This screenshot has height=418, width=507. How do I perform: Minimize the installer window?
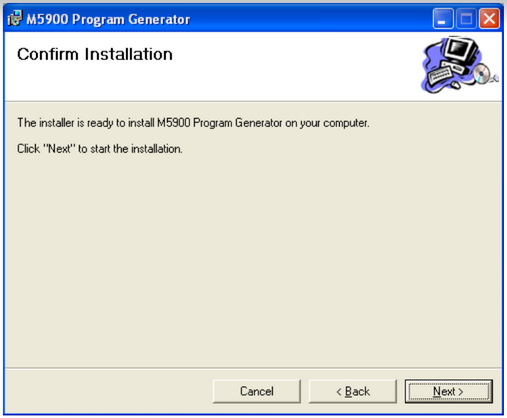(443, 19)
